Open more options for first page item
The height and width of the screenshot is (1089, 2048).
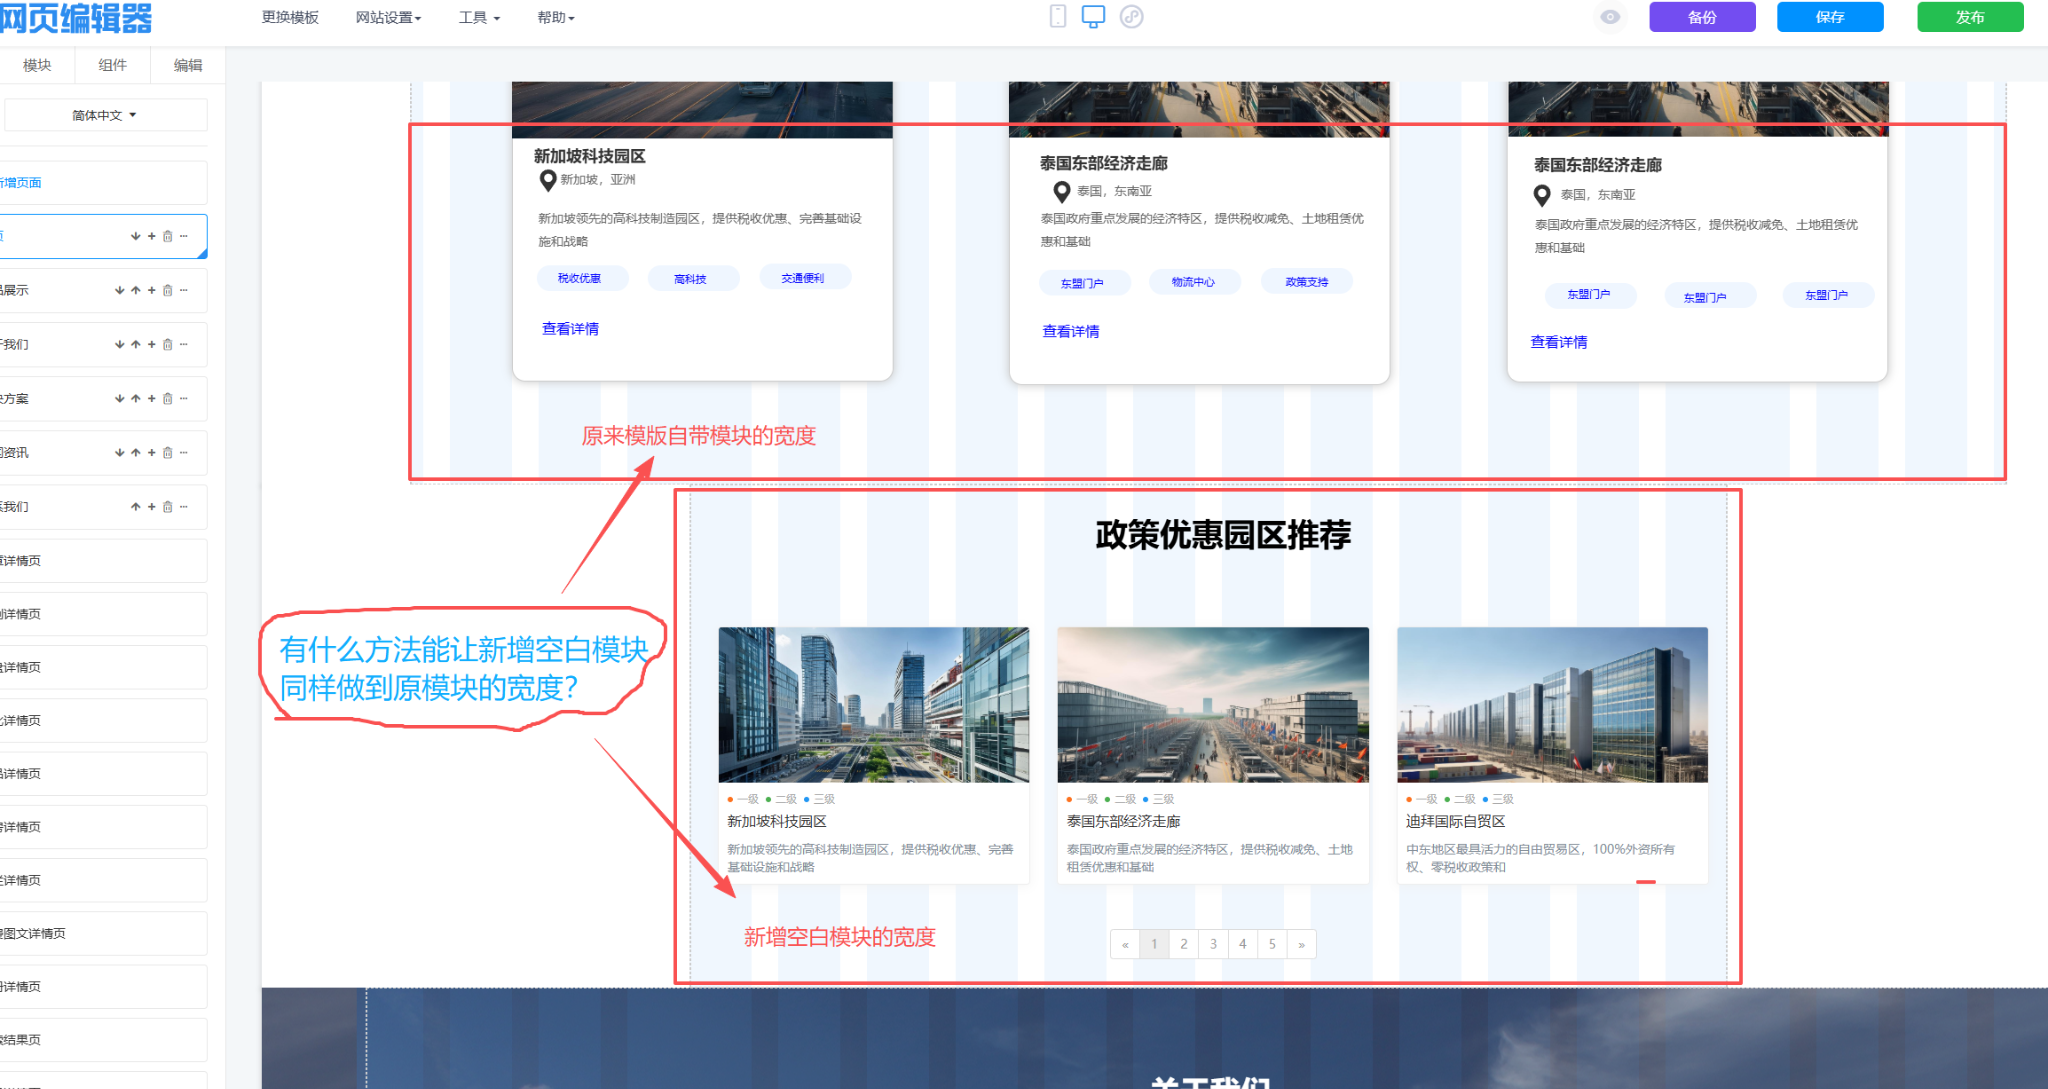(x=184, y=237)
